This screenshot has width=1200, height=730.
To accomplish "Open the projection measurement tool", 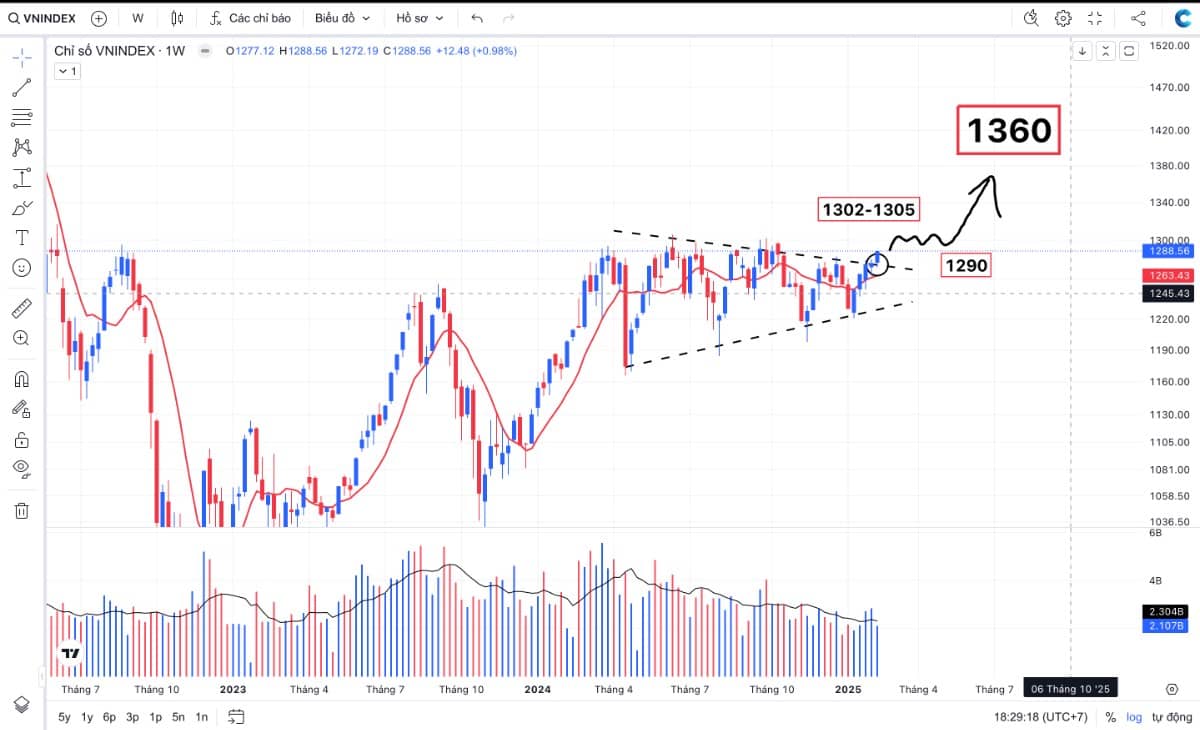I will pyautogui.click(x=21, y=179).
